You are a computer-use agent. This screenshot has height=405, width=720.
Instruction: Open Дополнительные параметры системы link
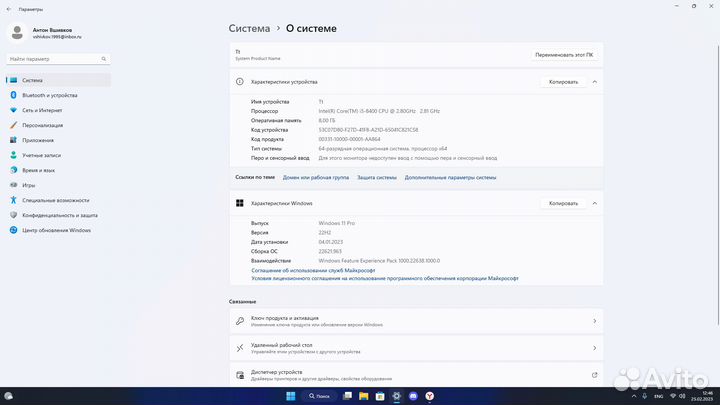click(450, 177)
